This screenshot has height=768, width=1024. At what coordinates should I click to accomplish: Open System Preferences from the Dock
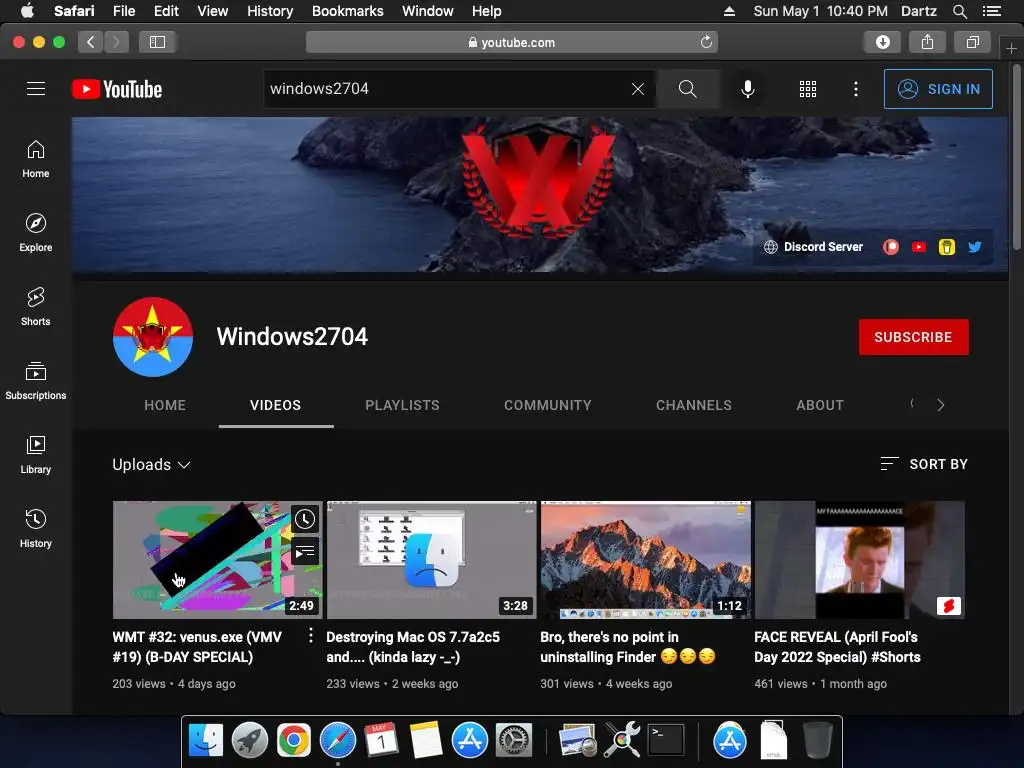[x=514, y=741]
